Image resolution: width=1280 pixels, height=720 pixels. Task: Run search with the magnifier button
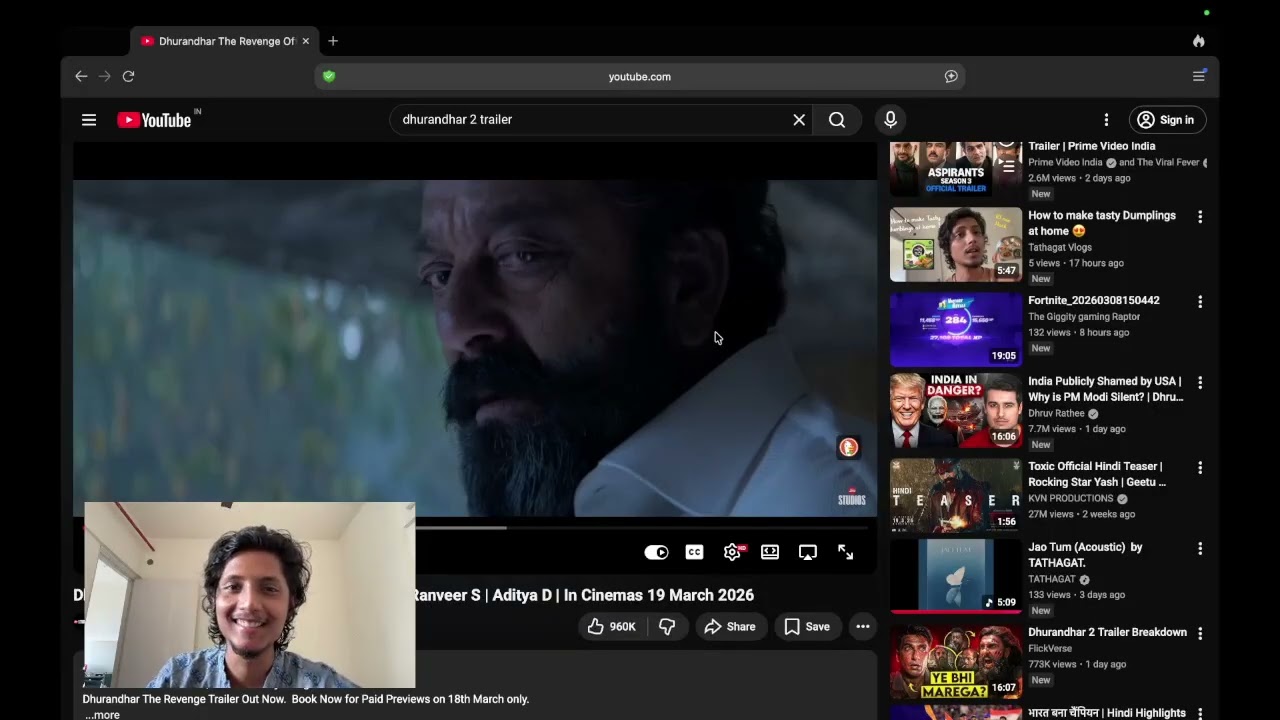click(837, 120)
